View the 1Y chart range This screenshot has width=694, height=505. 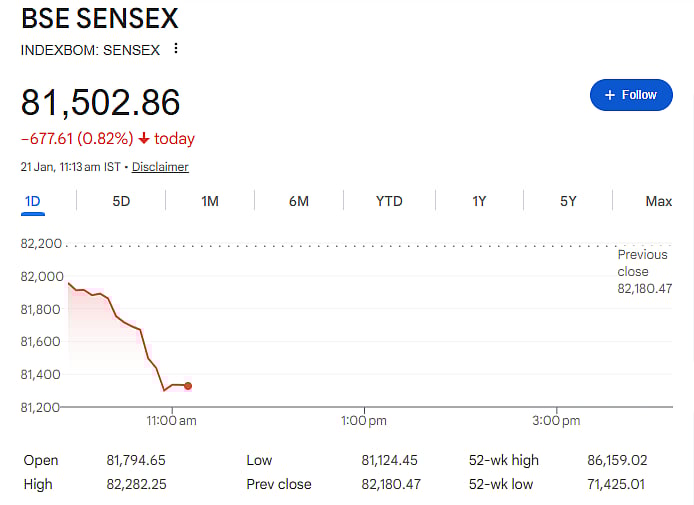pyautogui.click(x=479, y=201)
